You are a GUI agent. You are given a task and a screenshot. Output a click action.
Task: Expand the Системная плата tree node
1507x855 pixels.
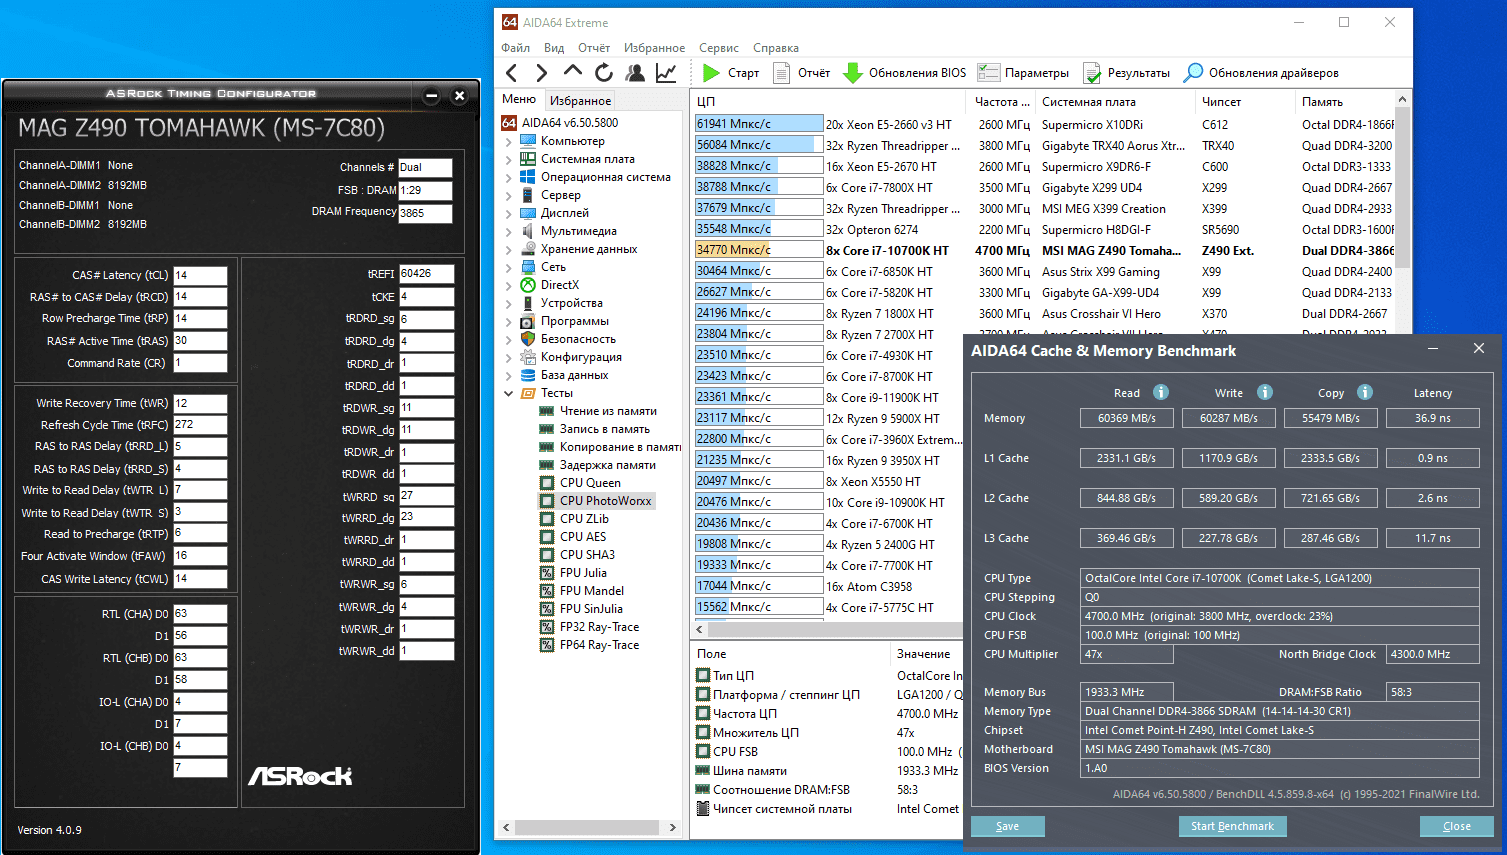[x=509, y=159]
